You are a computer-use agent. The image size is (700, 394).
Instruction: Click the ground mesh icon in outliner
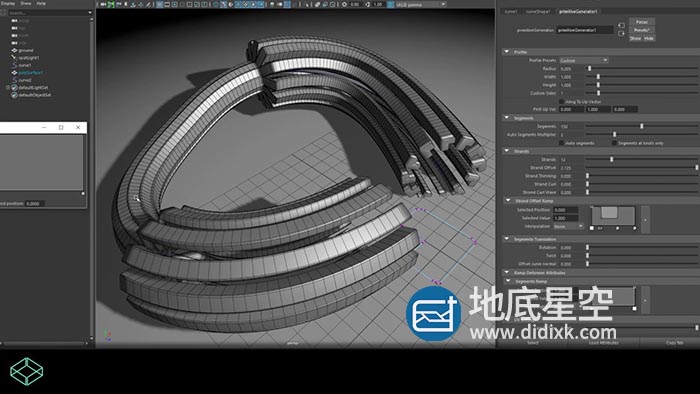[x=14, y=50]
